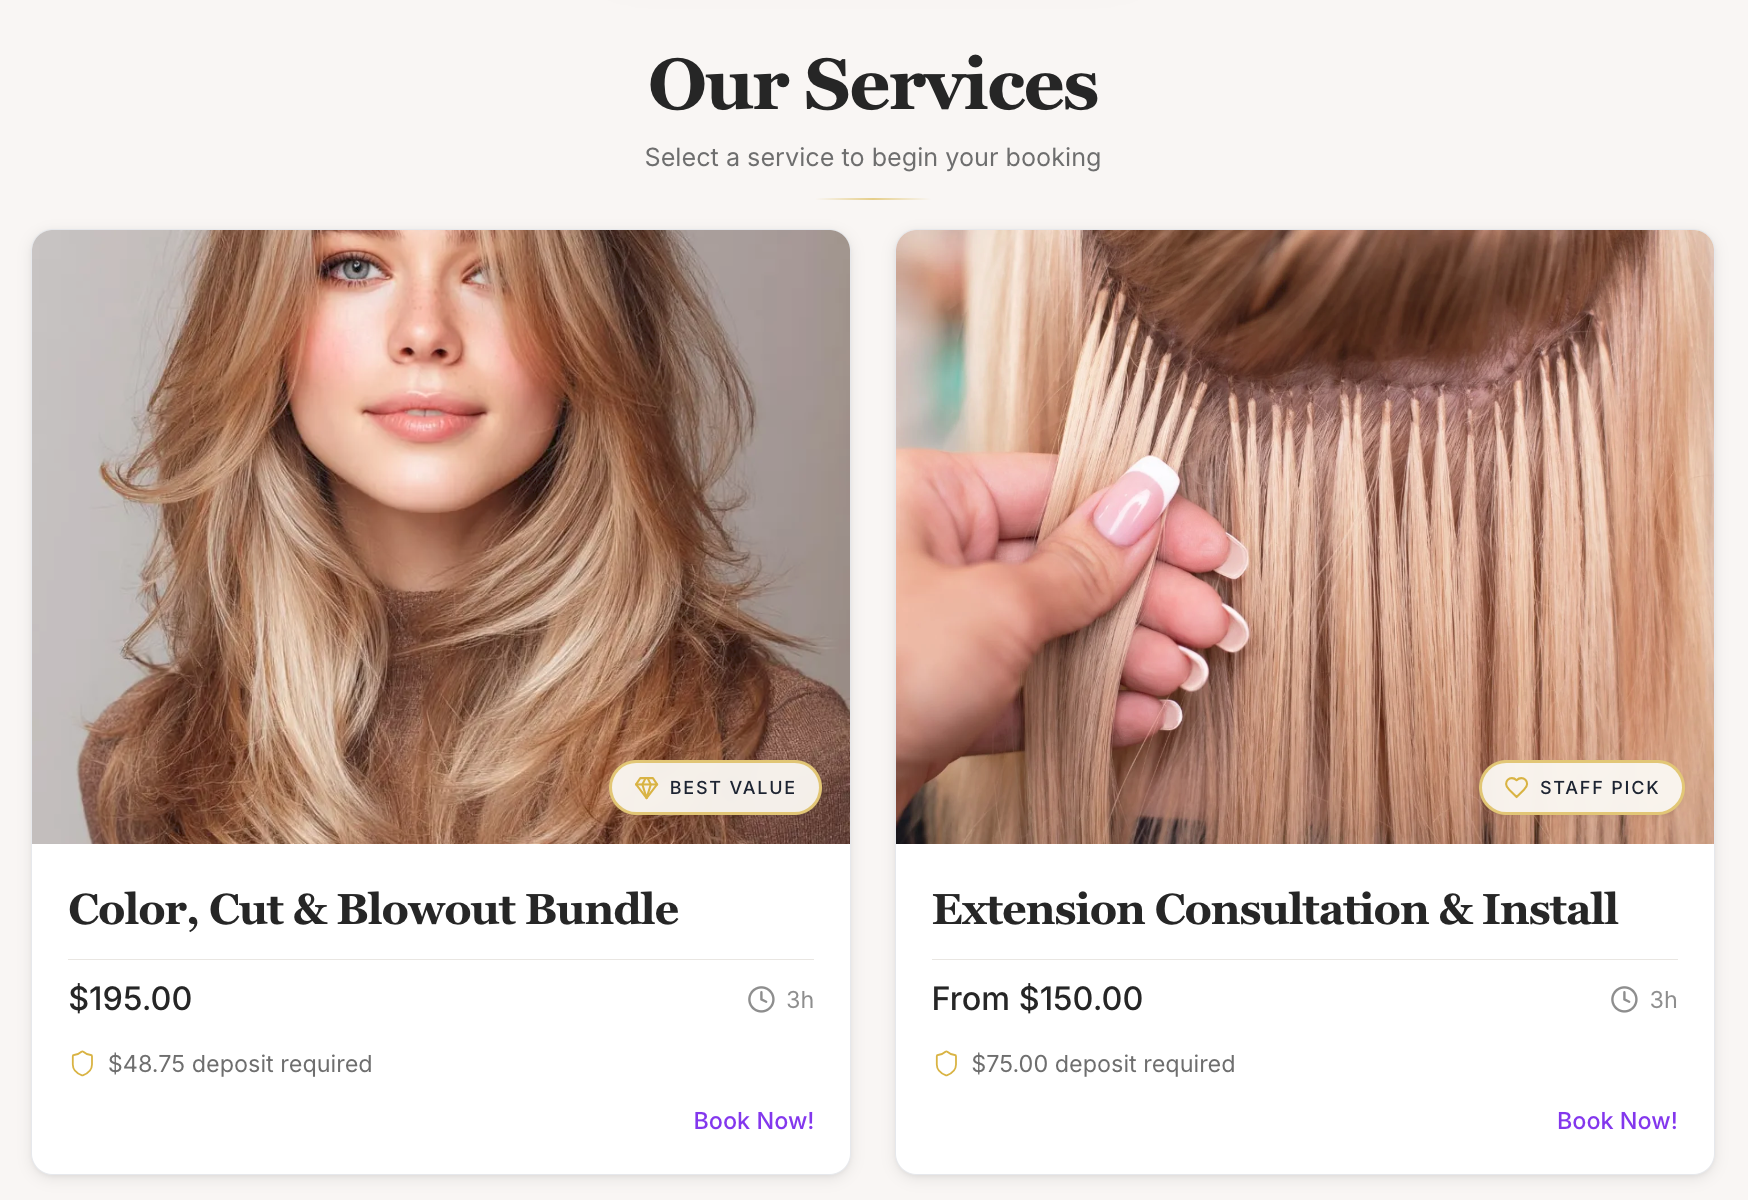Click the STAFF PICK badge label
Screen dimensions: 1748x1200
[1599, 788]
